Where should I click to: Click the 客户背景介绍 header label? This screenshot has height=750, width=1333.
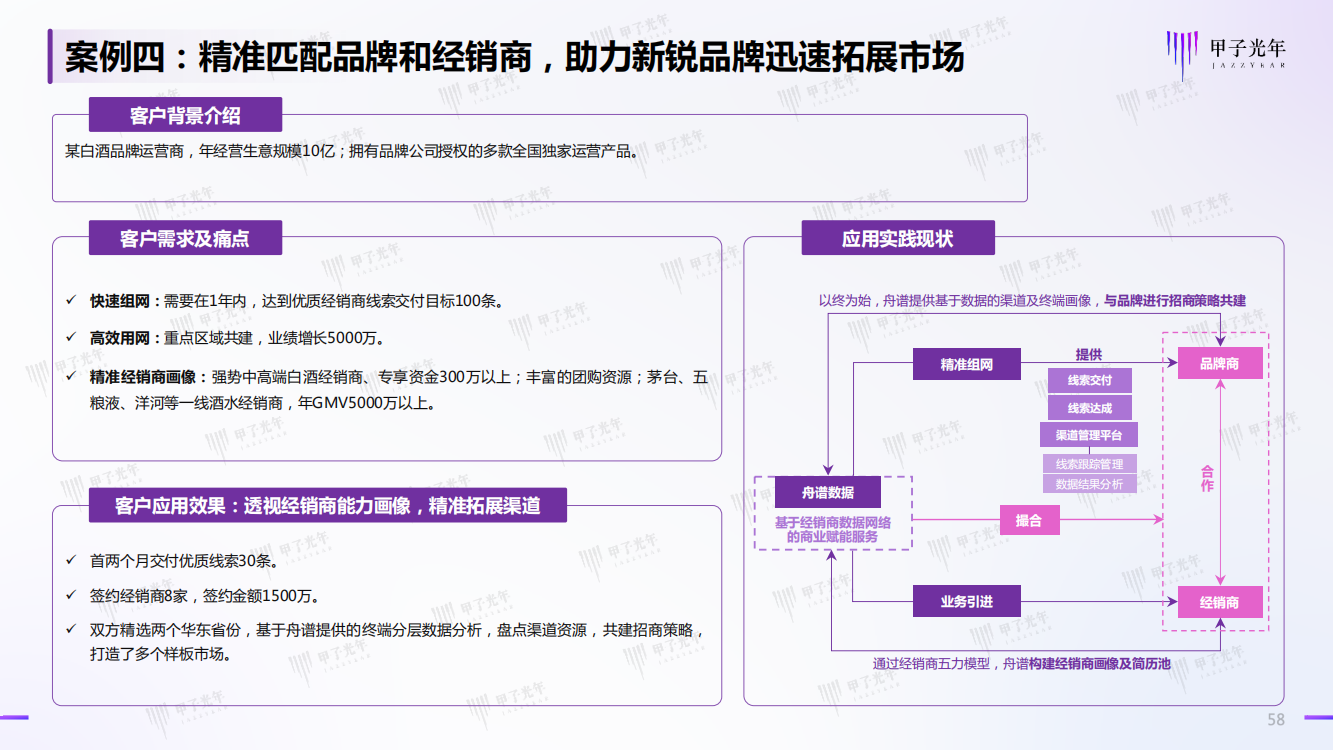185,115
